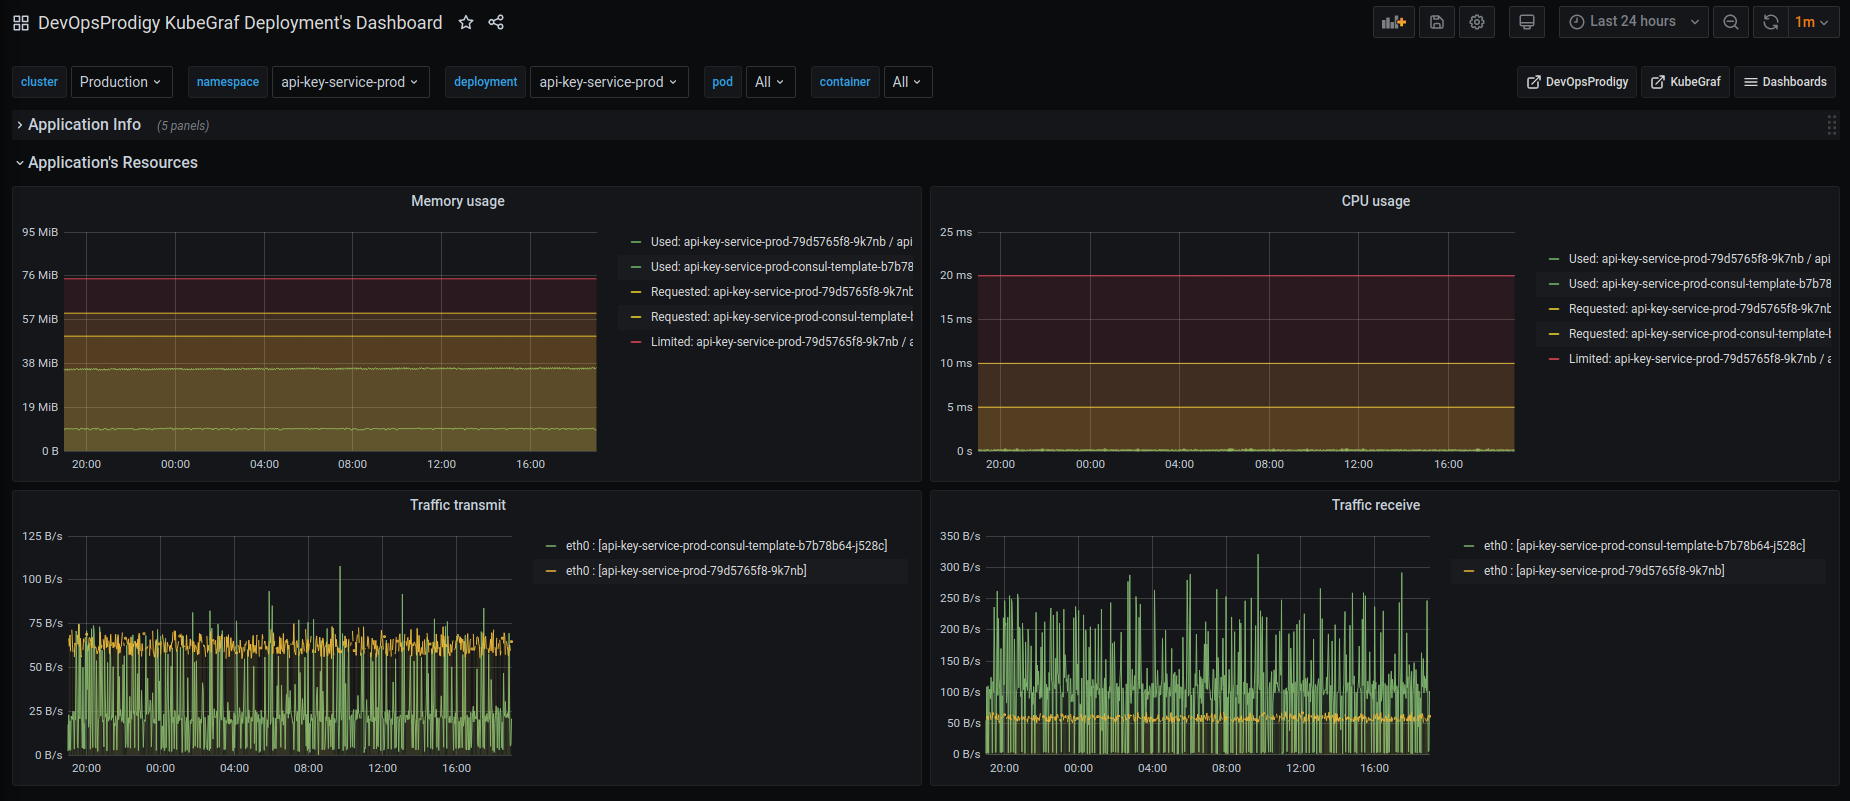This screenshot has width=1850, height=801.
Task: Toggle eth0 api-key-service-prod-79d5765f8-9k7nb in Traffic transmit legend
Action: point(685,571)
